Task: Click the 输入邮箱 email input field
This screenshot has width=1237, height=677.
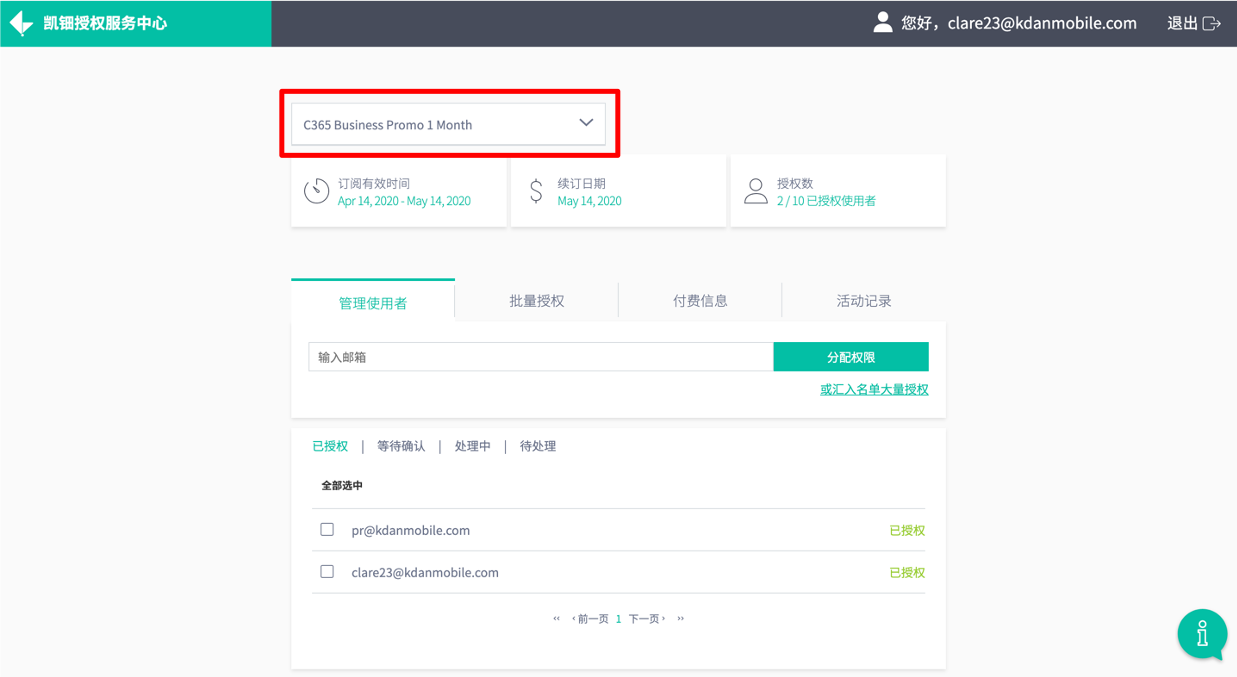Action: click(541, 357)
